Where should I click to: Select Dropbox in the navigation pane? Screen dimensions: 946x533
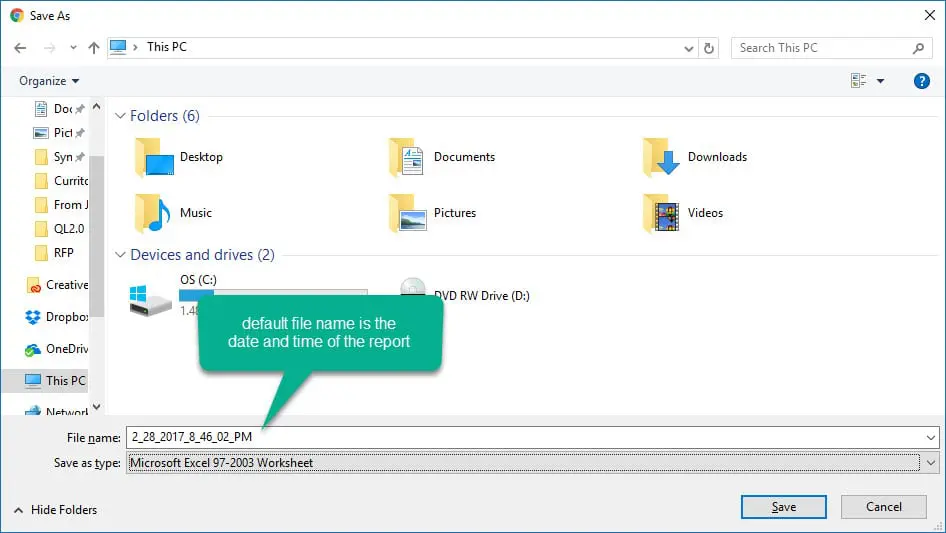tap(57, 317)
